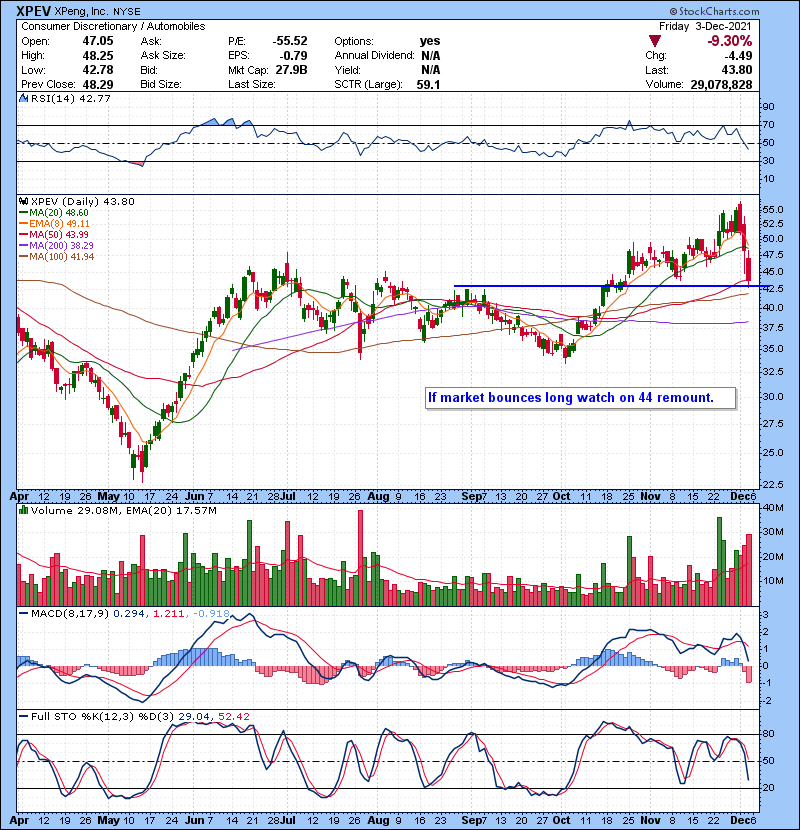Click the RSI(14) 42.77 indicator label

tap(70, 98)
